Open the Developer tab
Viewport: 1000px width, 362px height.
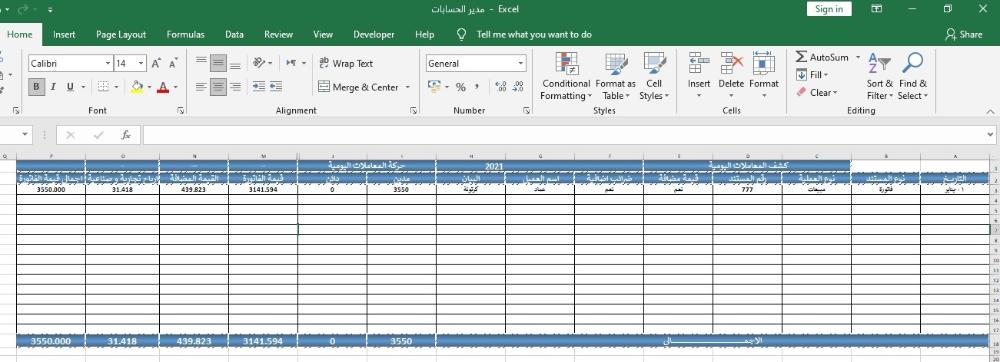[x=374, y=34]
